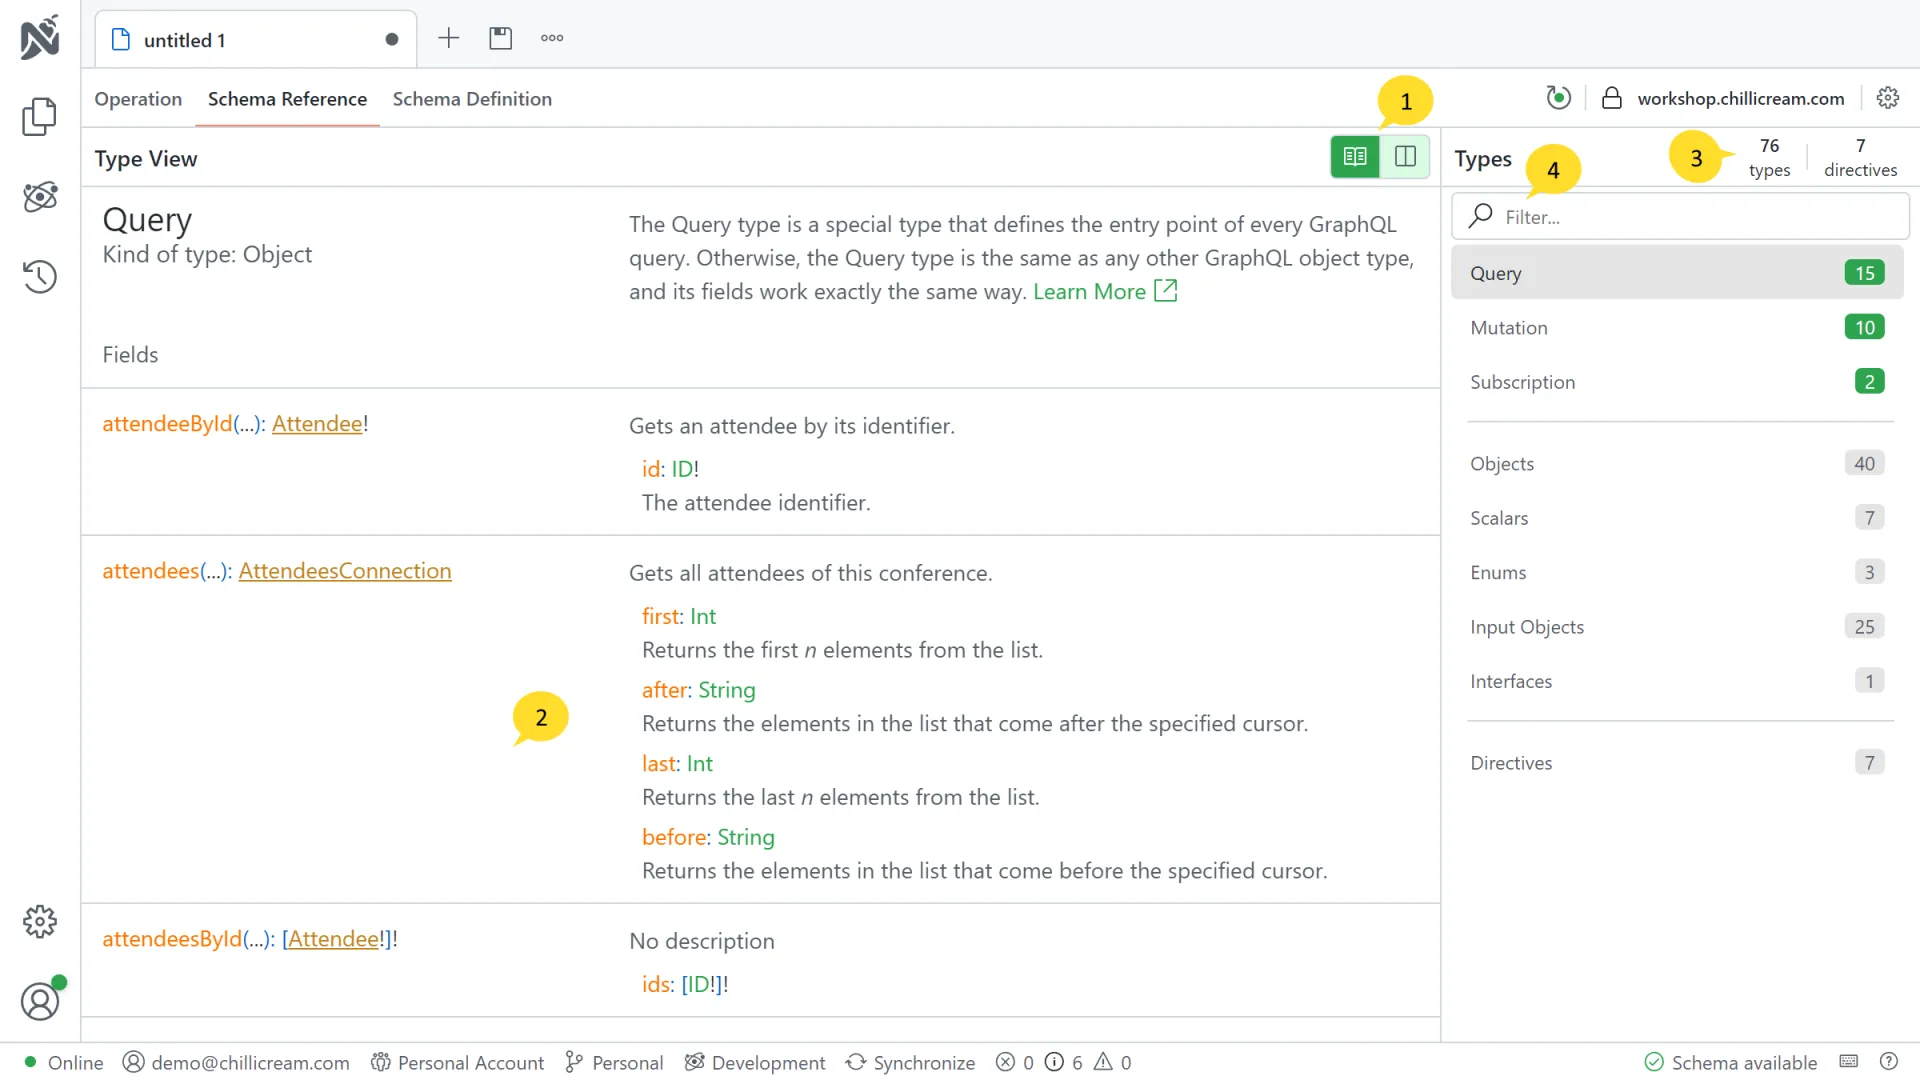Save document using the save icon
Image resolution: width=1920 pixels, height=1080 pixels.
[500, 38]
